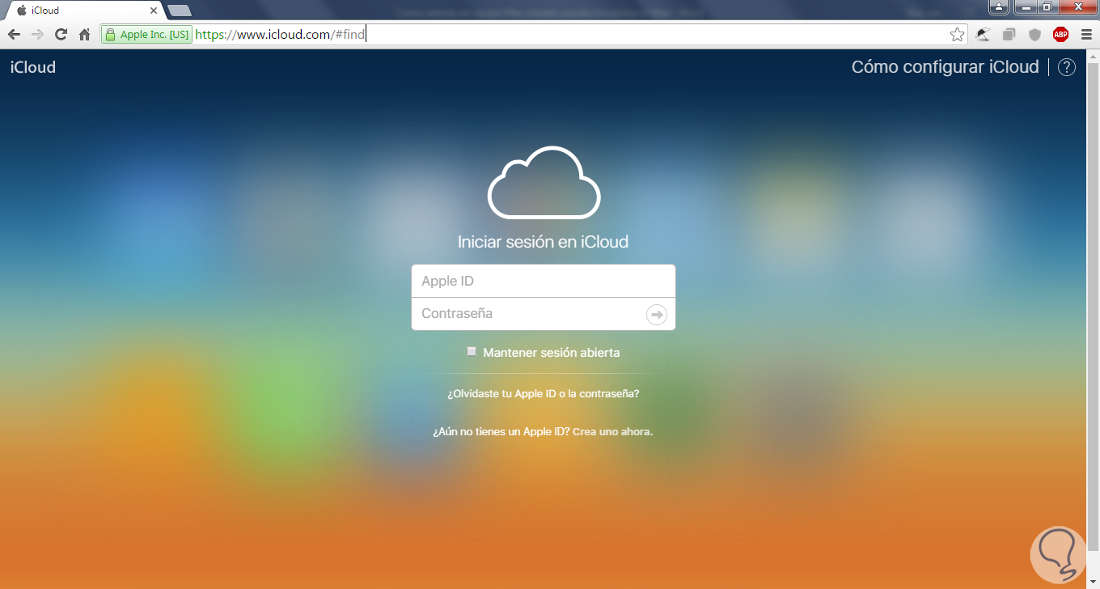Tick the Mantener sesión abierta checkbox
This screenshot has height=589, width=1100.
coord(471,351)
